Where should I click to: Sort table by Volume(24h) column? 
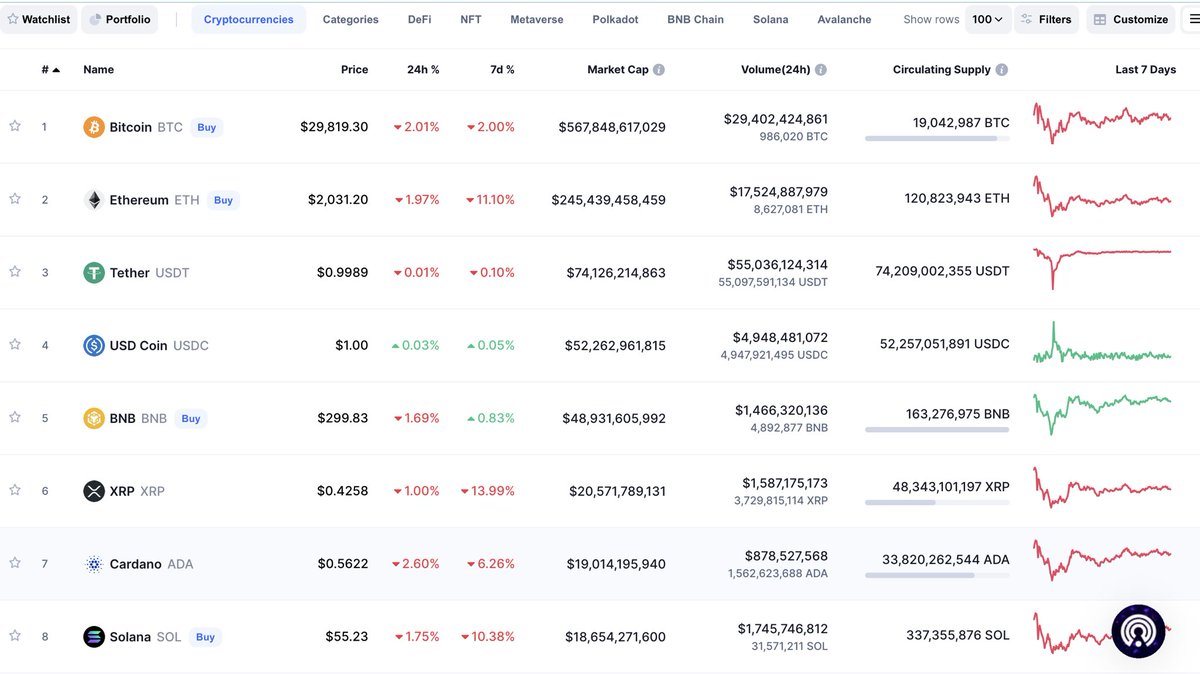[x=776, y=70]
